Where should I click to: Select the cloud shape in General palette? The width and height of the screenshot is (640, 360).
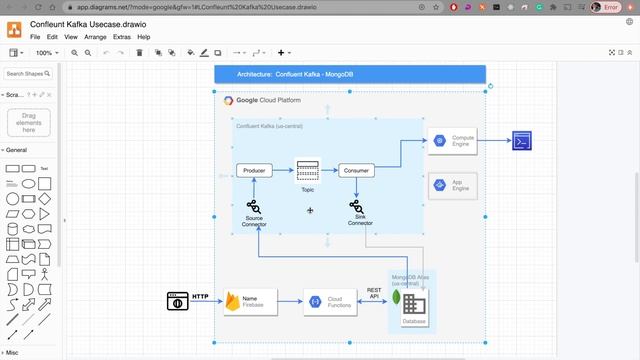click(x=29, y=229)
